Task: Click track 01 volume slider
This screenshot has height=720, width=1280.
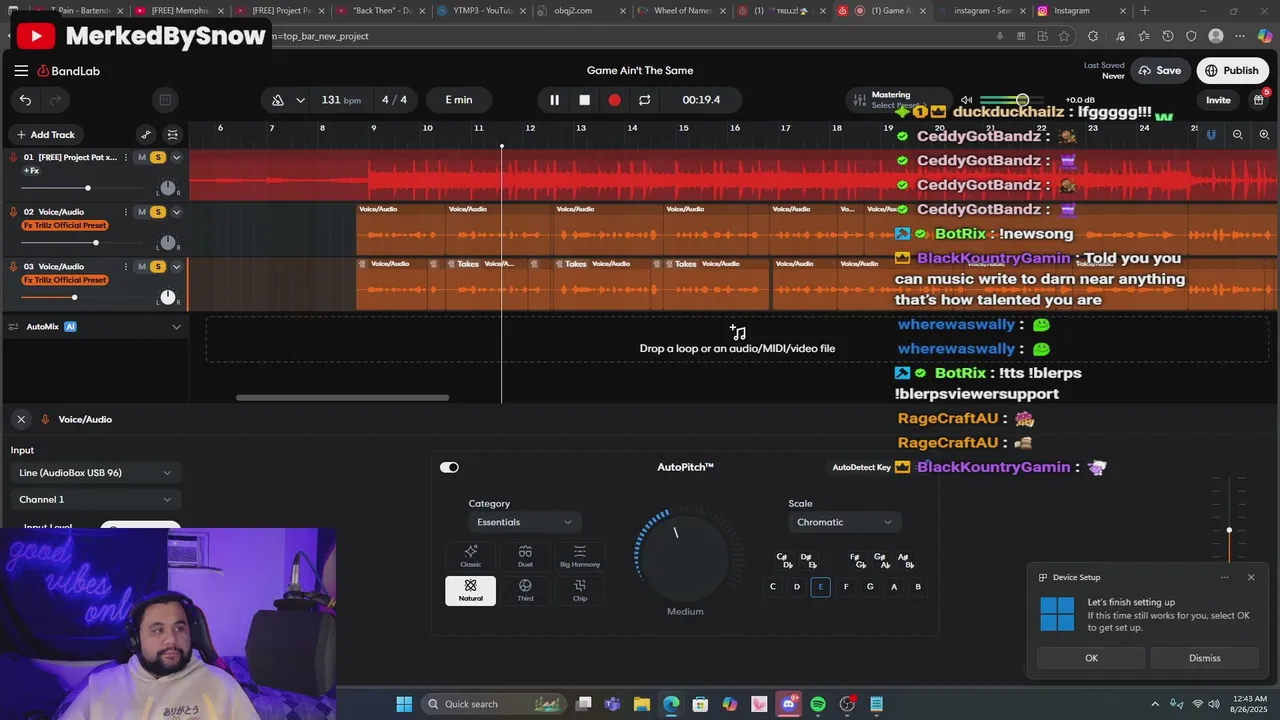Action: [88, 188]
